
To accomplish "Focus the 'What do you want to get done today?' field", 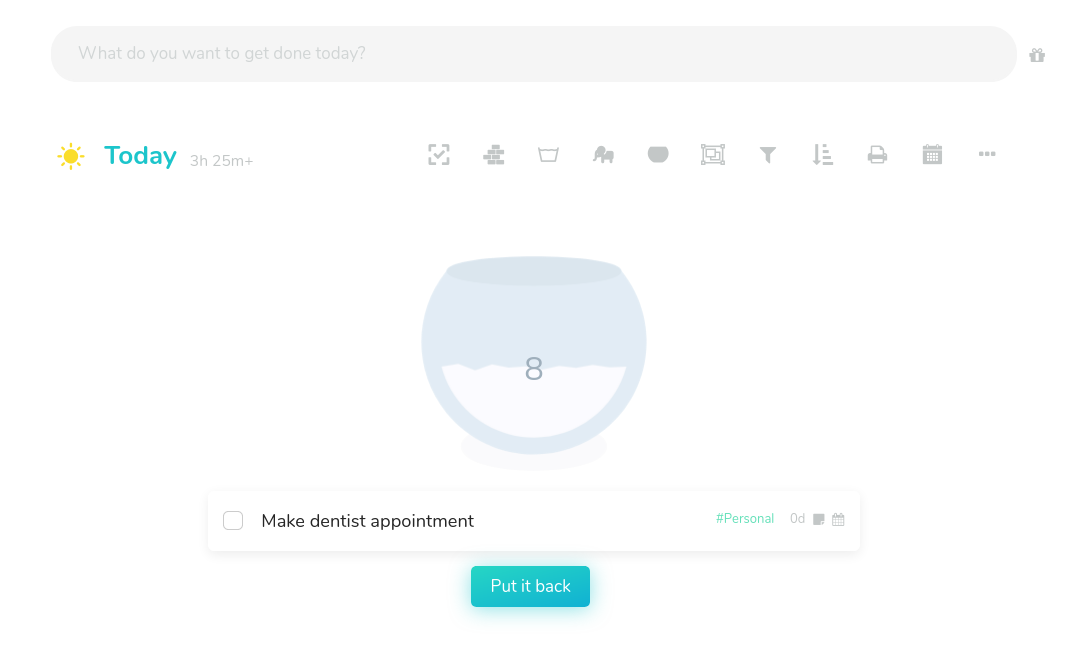I will point(534,54).
